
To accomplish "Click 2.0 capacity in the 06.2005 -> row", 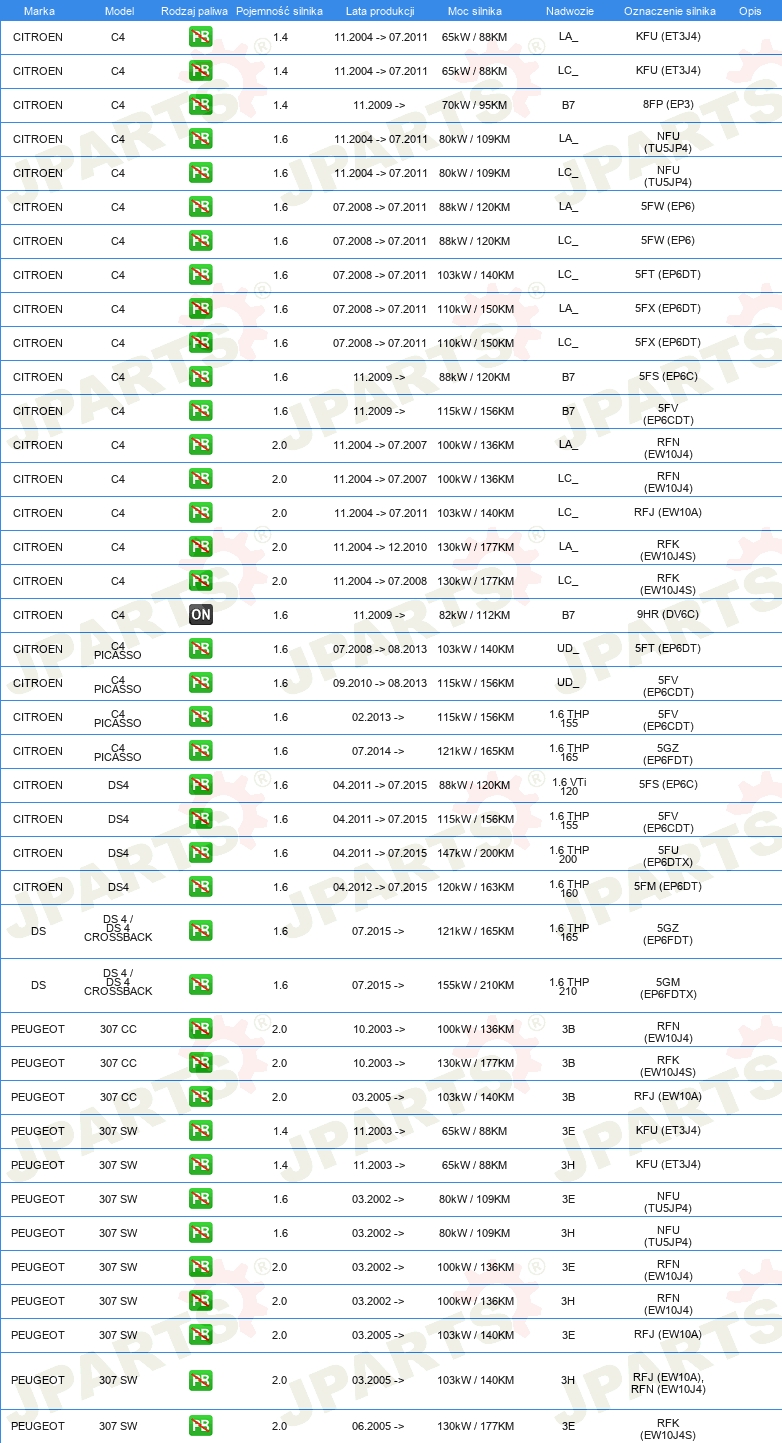I will pos(280,1427).
